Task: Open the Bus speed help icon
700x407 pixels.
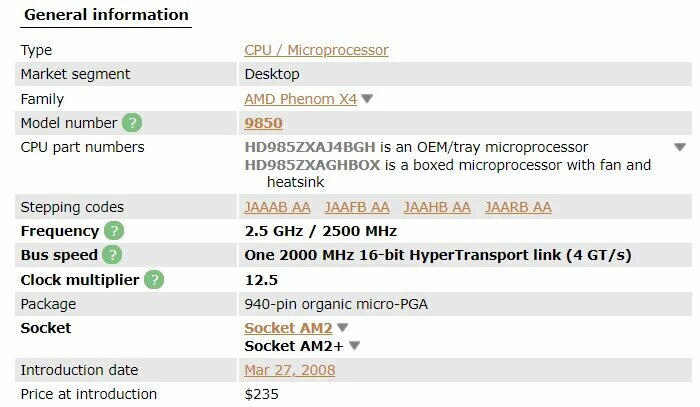Action: point(112,255)
